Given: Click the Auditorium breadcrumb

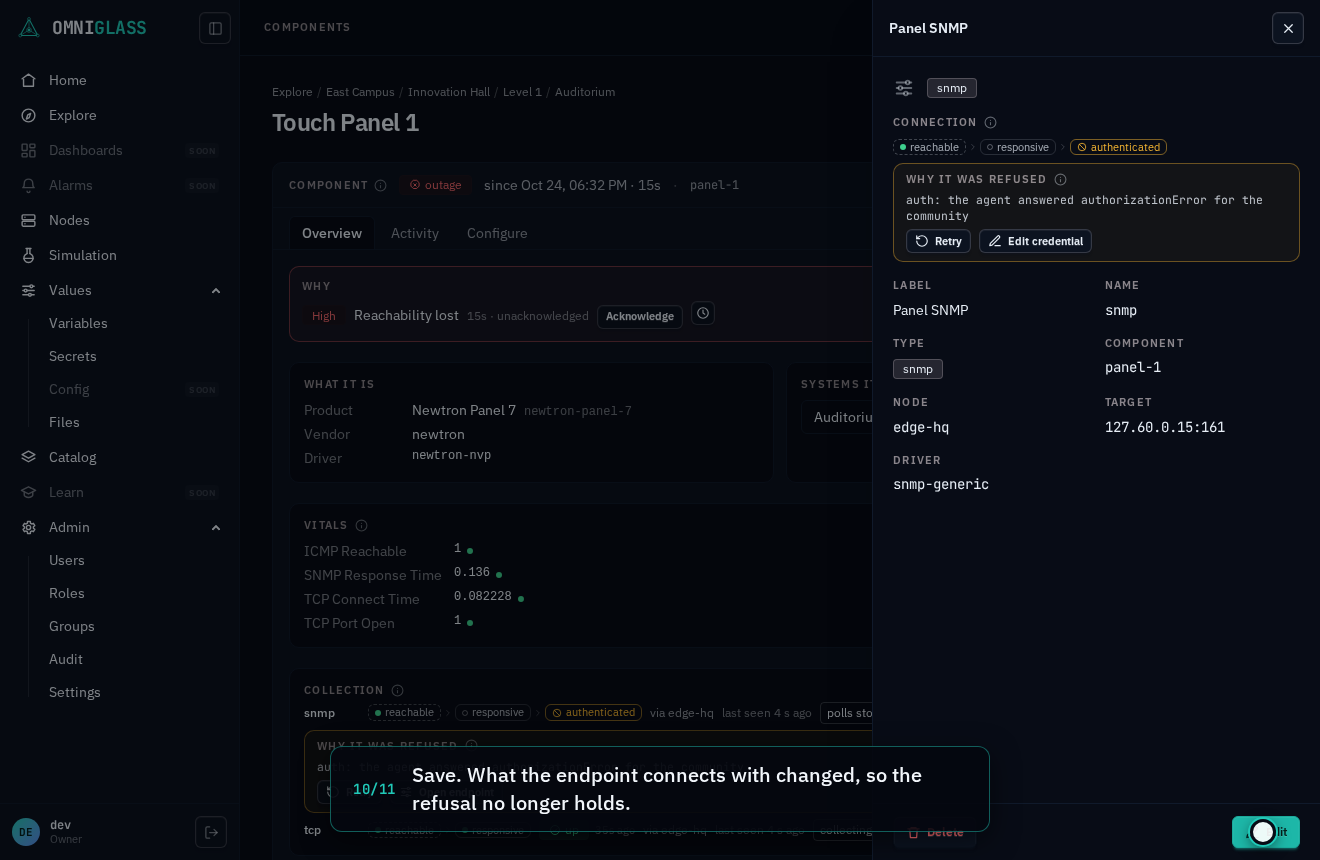Looking at the screenshot, I should click(x=585, y=92).
